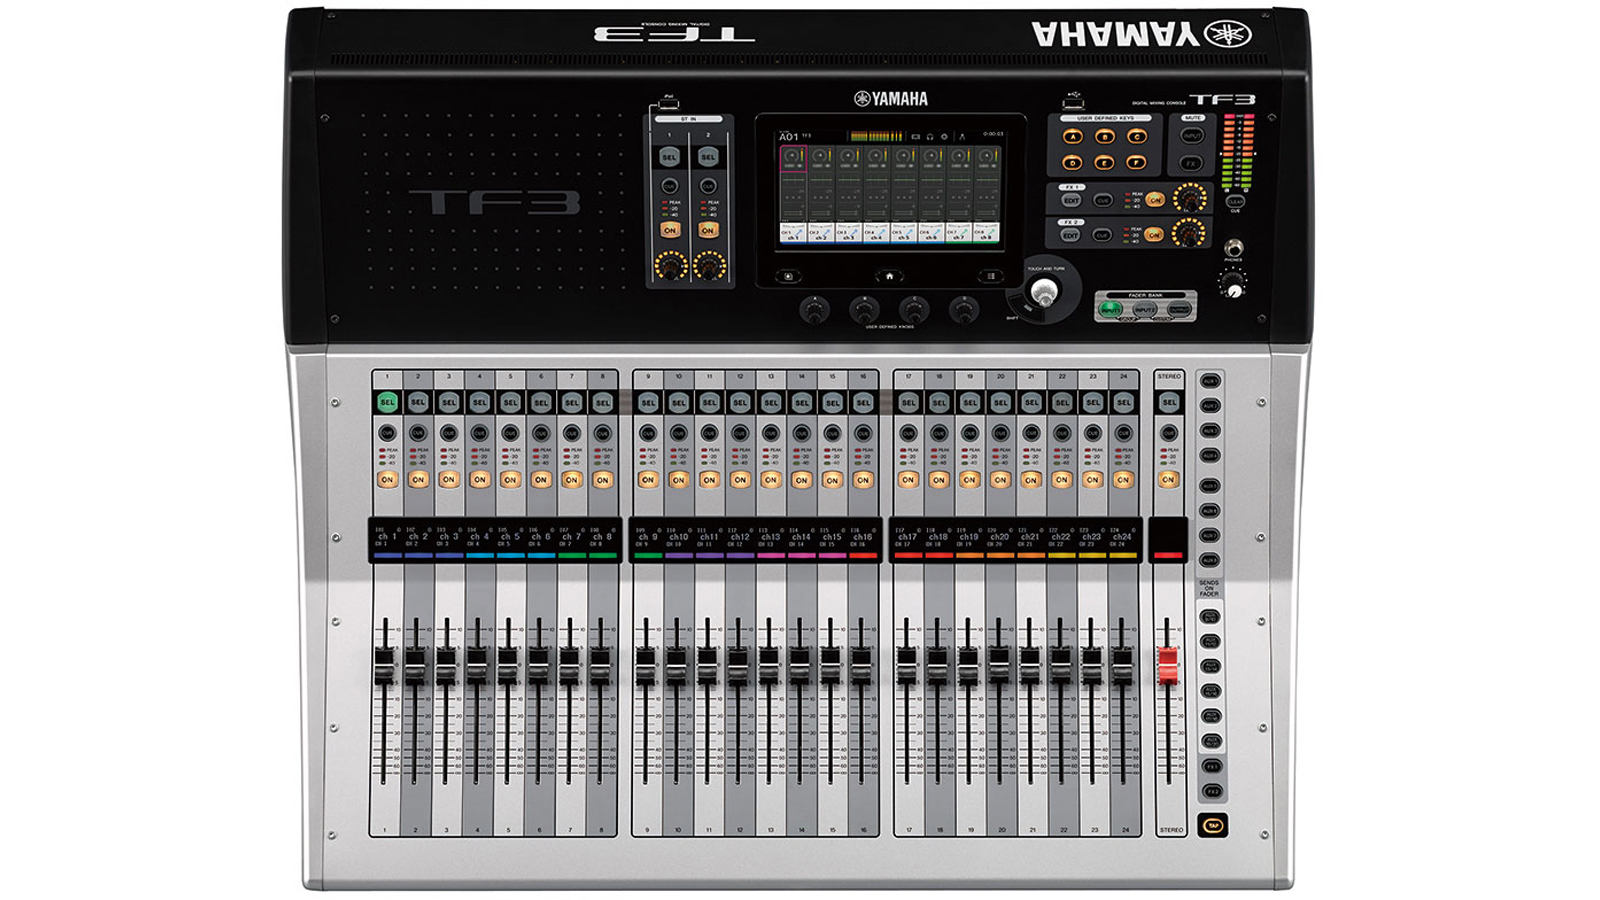Activate CUE on channel 9
The height and width of the screenshot is (900, 1600).
click(648, 433)
